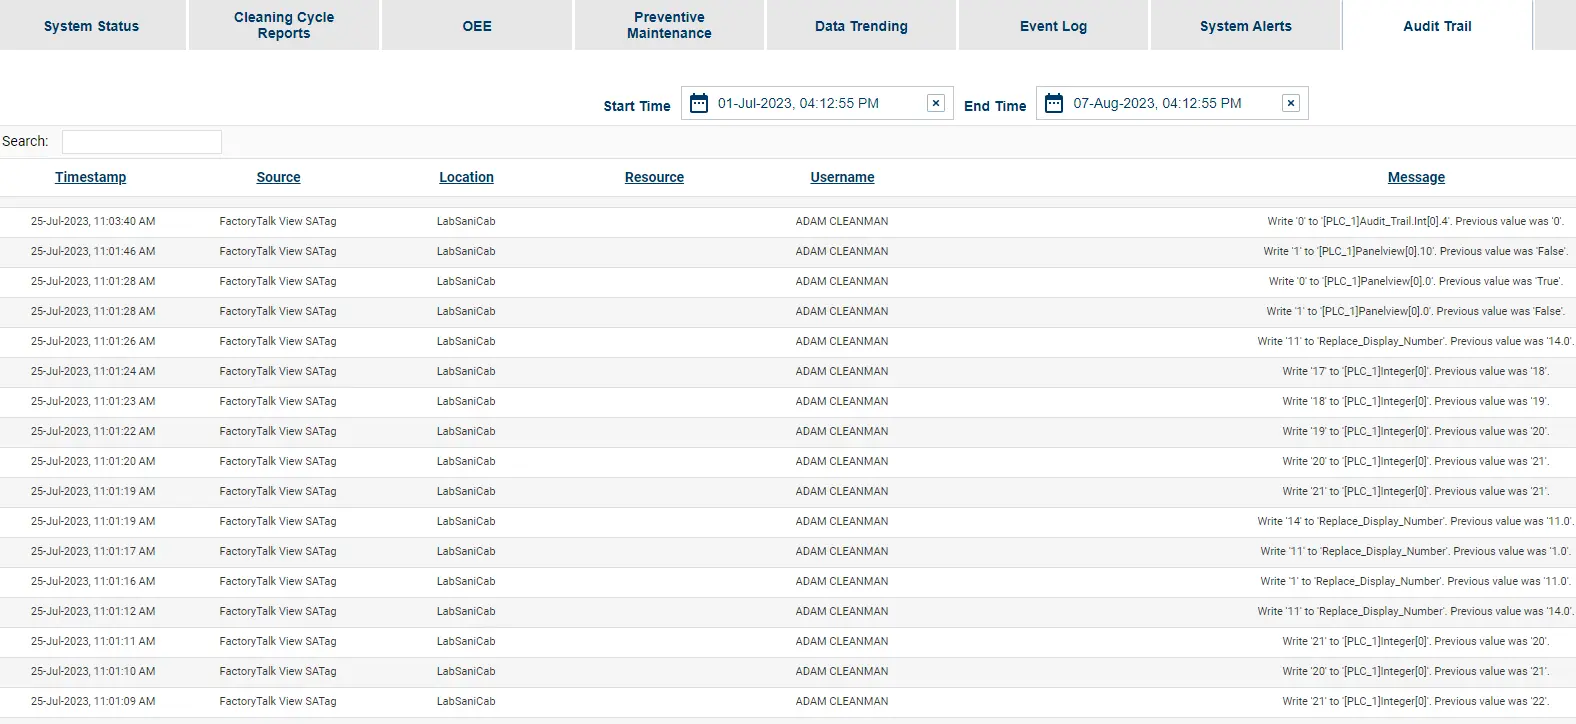This screenshot has height=724, width=1576.
Task: Sort by Location column header
Action: click(466, 177)
